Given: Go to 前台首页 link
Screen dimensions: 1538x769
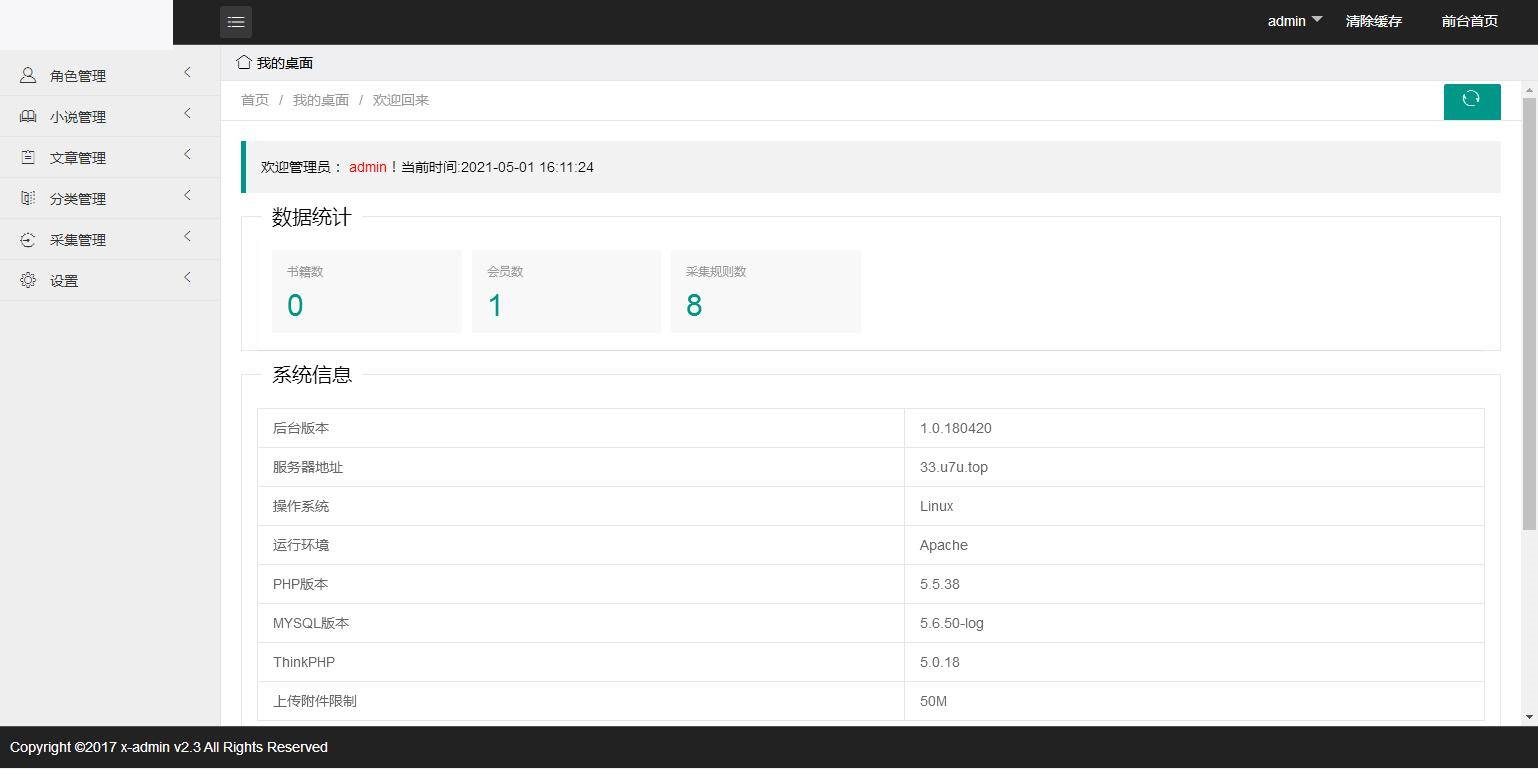Looking at the screenshot, I should click(x=1469, y=21).
